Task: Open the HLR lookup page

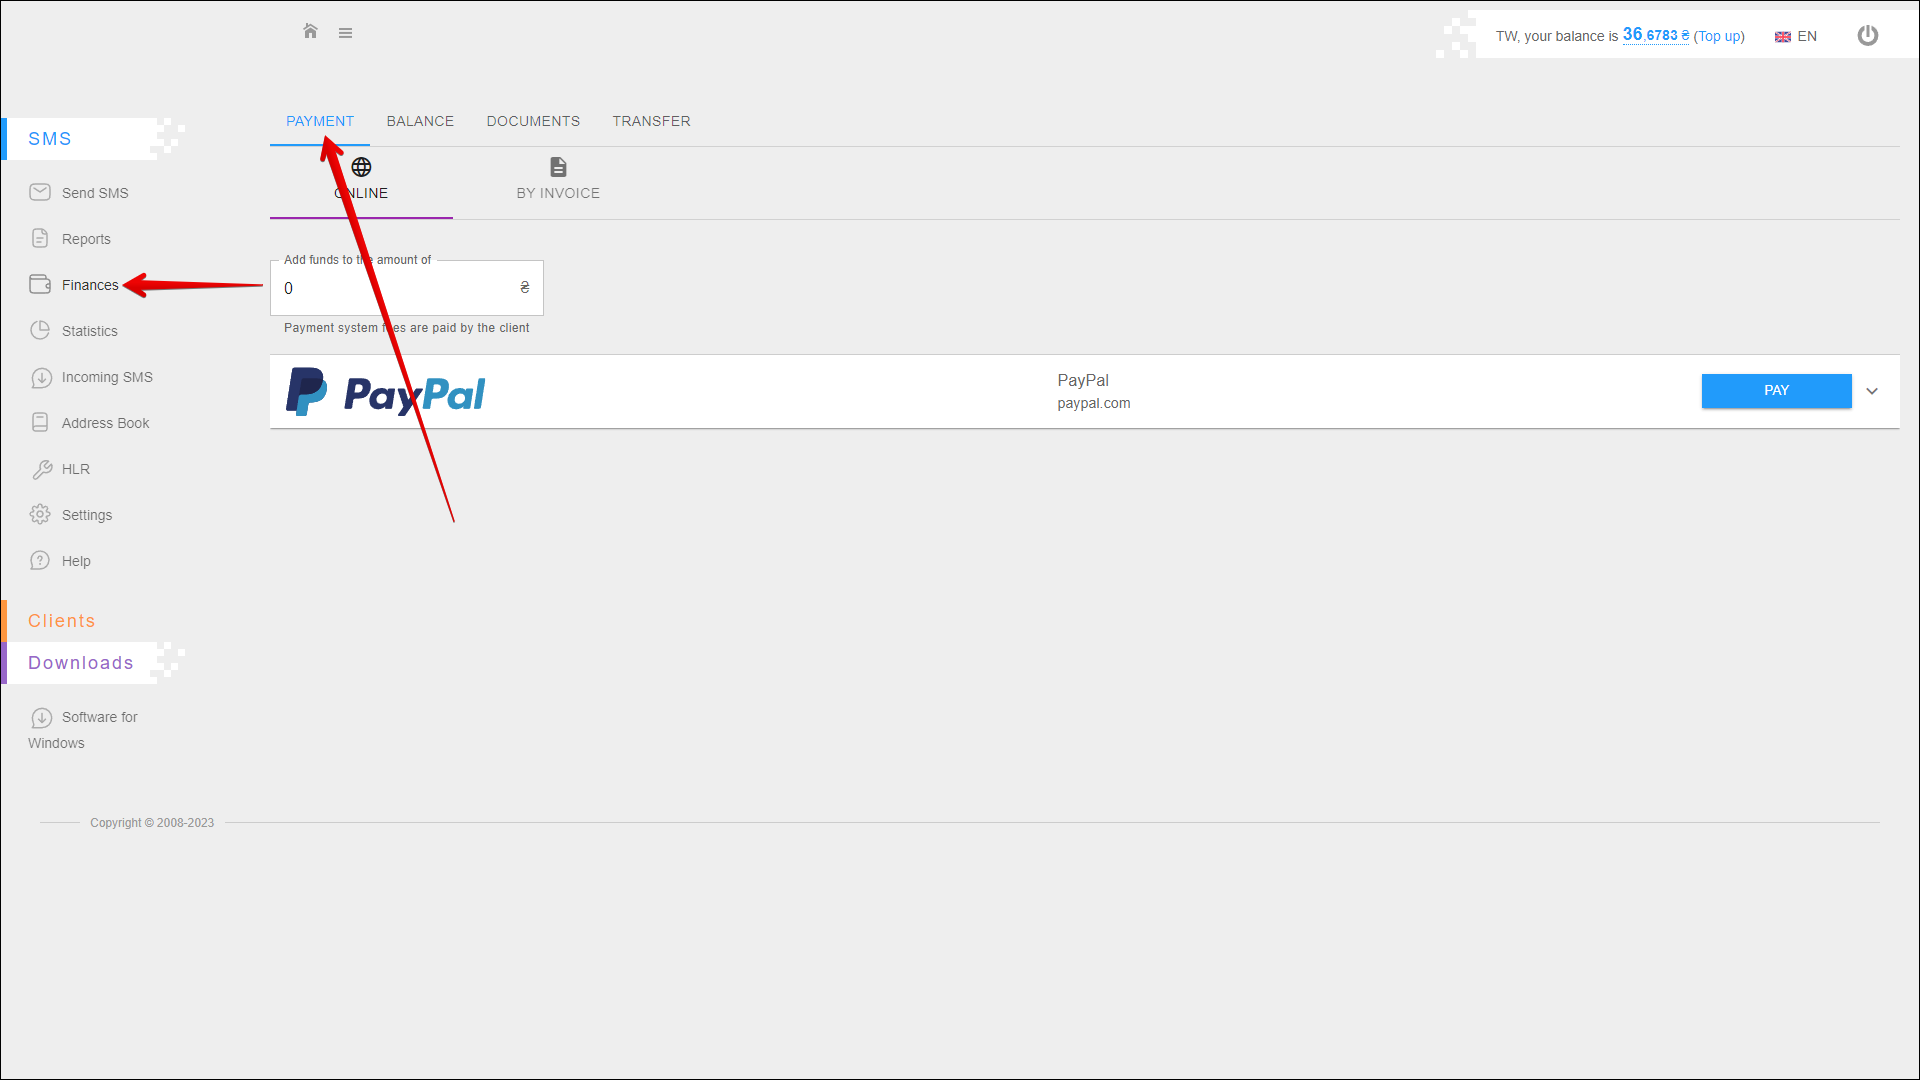Action: point(75,469)
